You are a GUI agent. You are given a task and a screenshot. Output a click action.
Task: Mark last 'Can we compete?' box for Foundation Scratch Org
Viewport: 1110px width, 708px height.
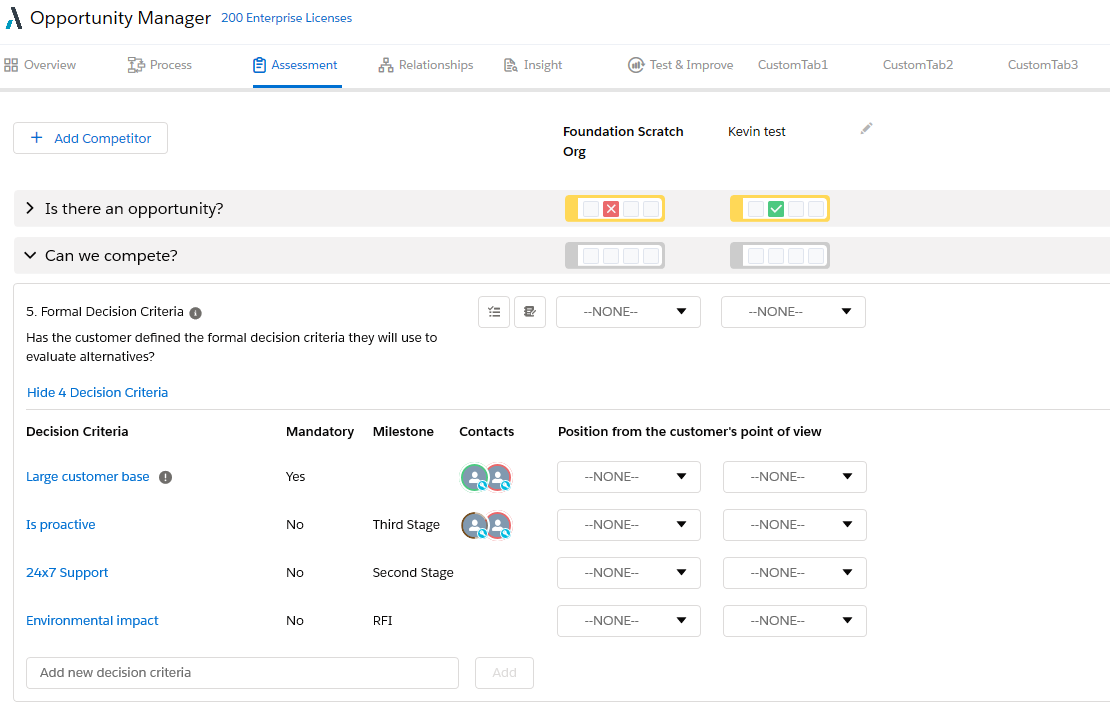(651, 256)
